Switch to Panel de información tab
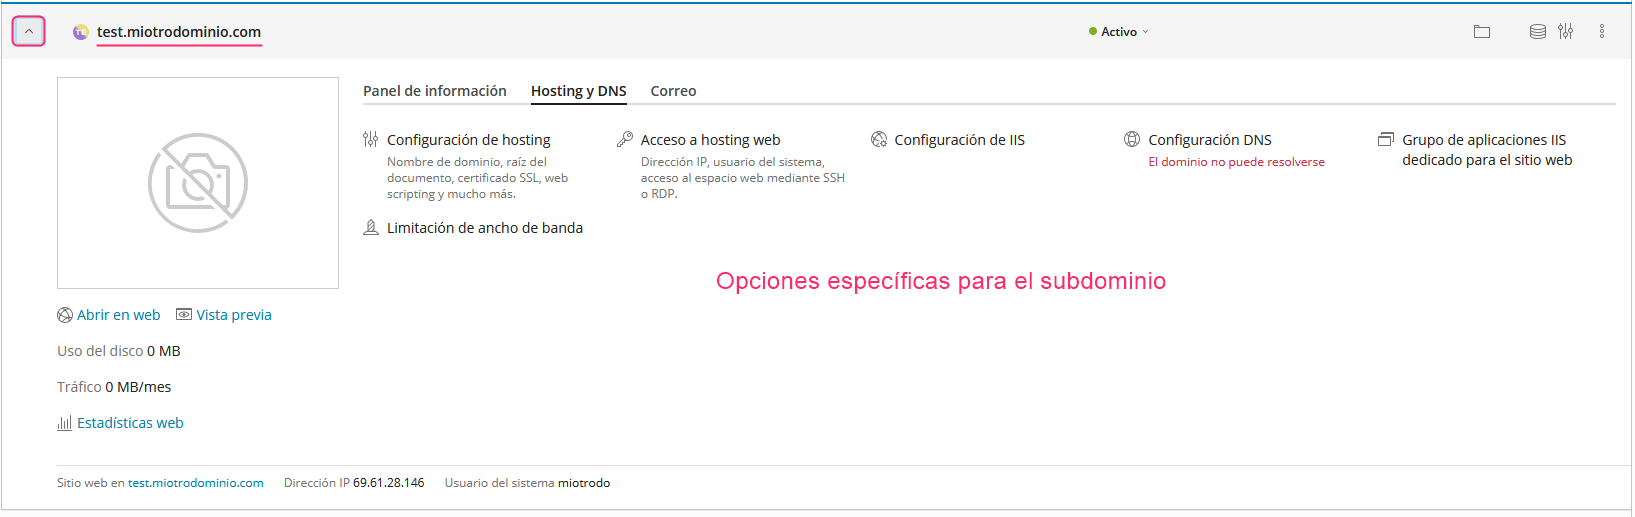This screenshot has width=1635, height=517. [434, 91]
